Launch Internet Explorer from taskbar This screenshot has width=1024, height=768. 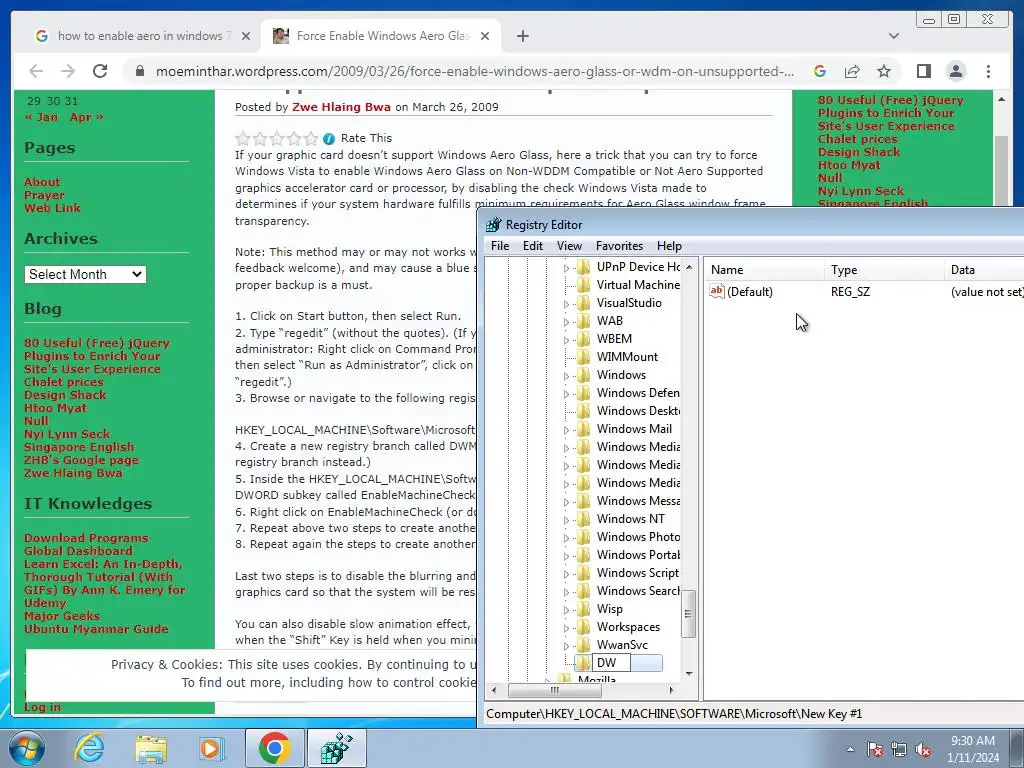point(89,748)
